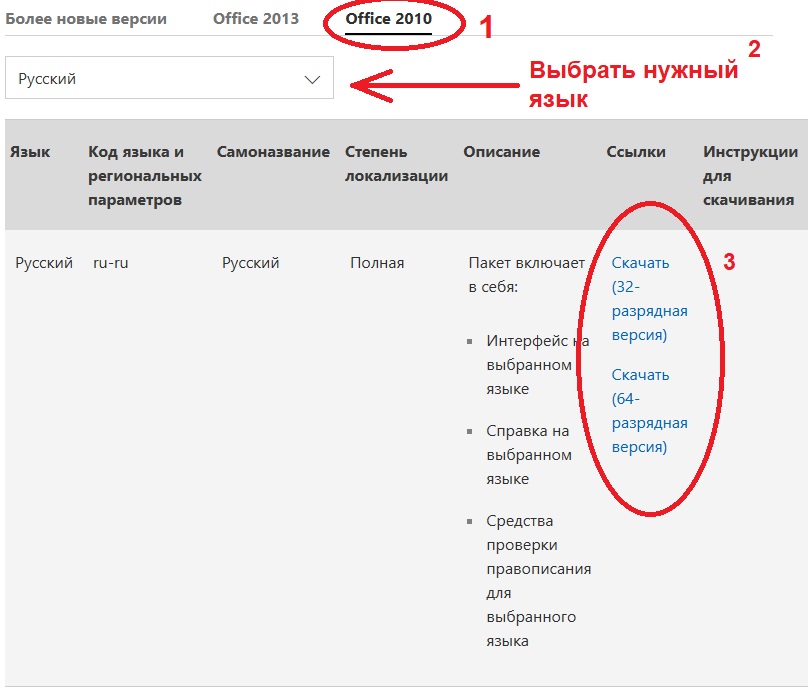Click the ru-ru language code cell
The width and height of the screenshot is (812, 690).
pyautogui.click(x=110, y=263)
